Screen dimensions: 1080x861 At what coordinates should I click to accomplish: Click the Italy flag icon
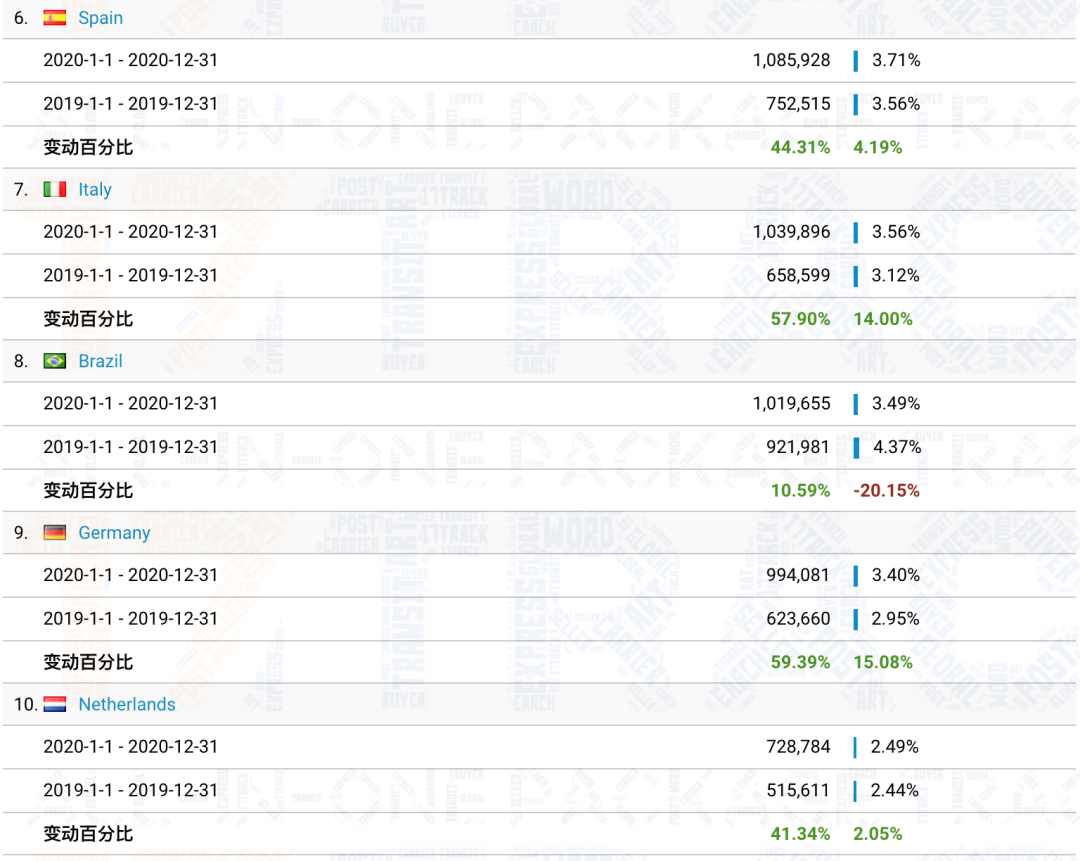tap(55, 190)
